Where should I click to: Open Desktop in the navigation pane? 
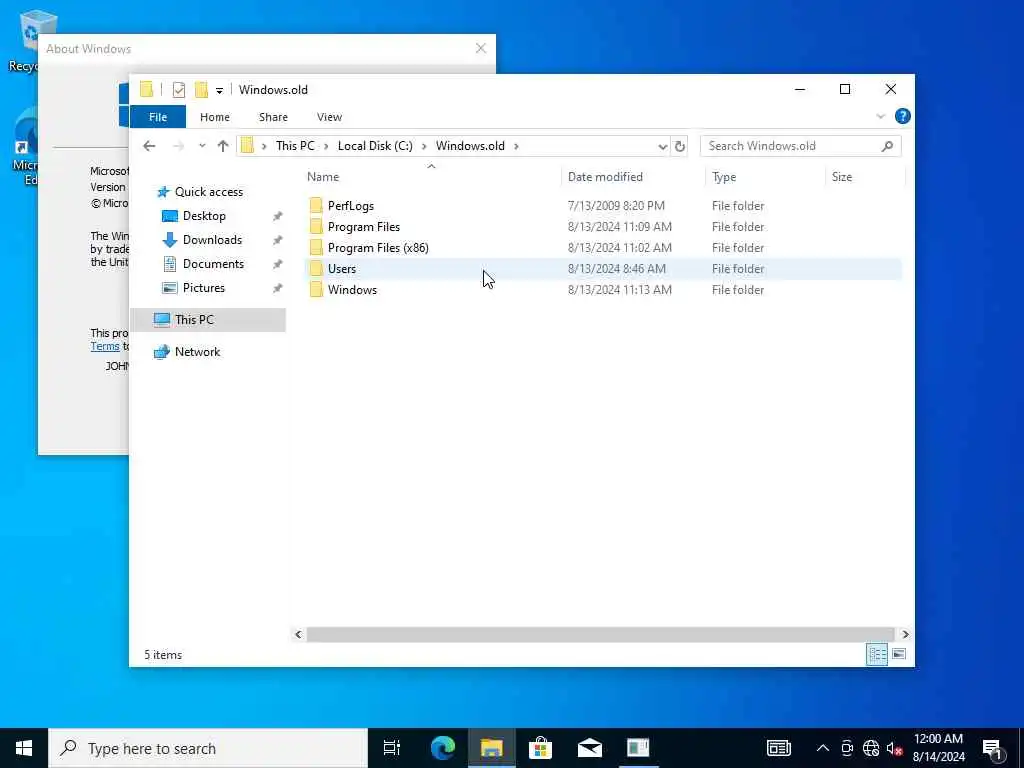[x=204, y=216]
